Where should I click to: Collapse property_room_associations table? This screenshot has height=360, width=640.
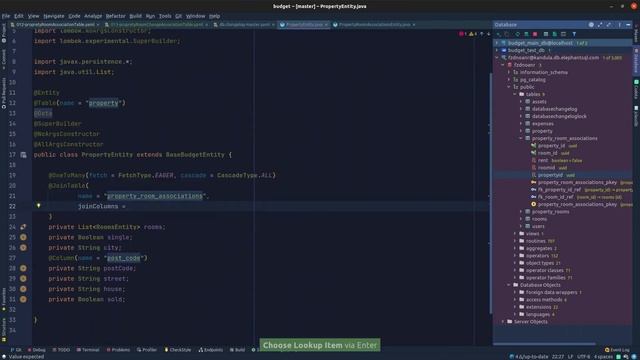(x=521, y=138)
